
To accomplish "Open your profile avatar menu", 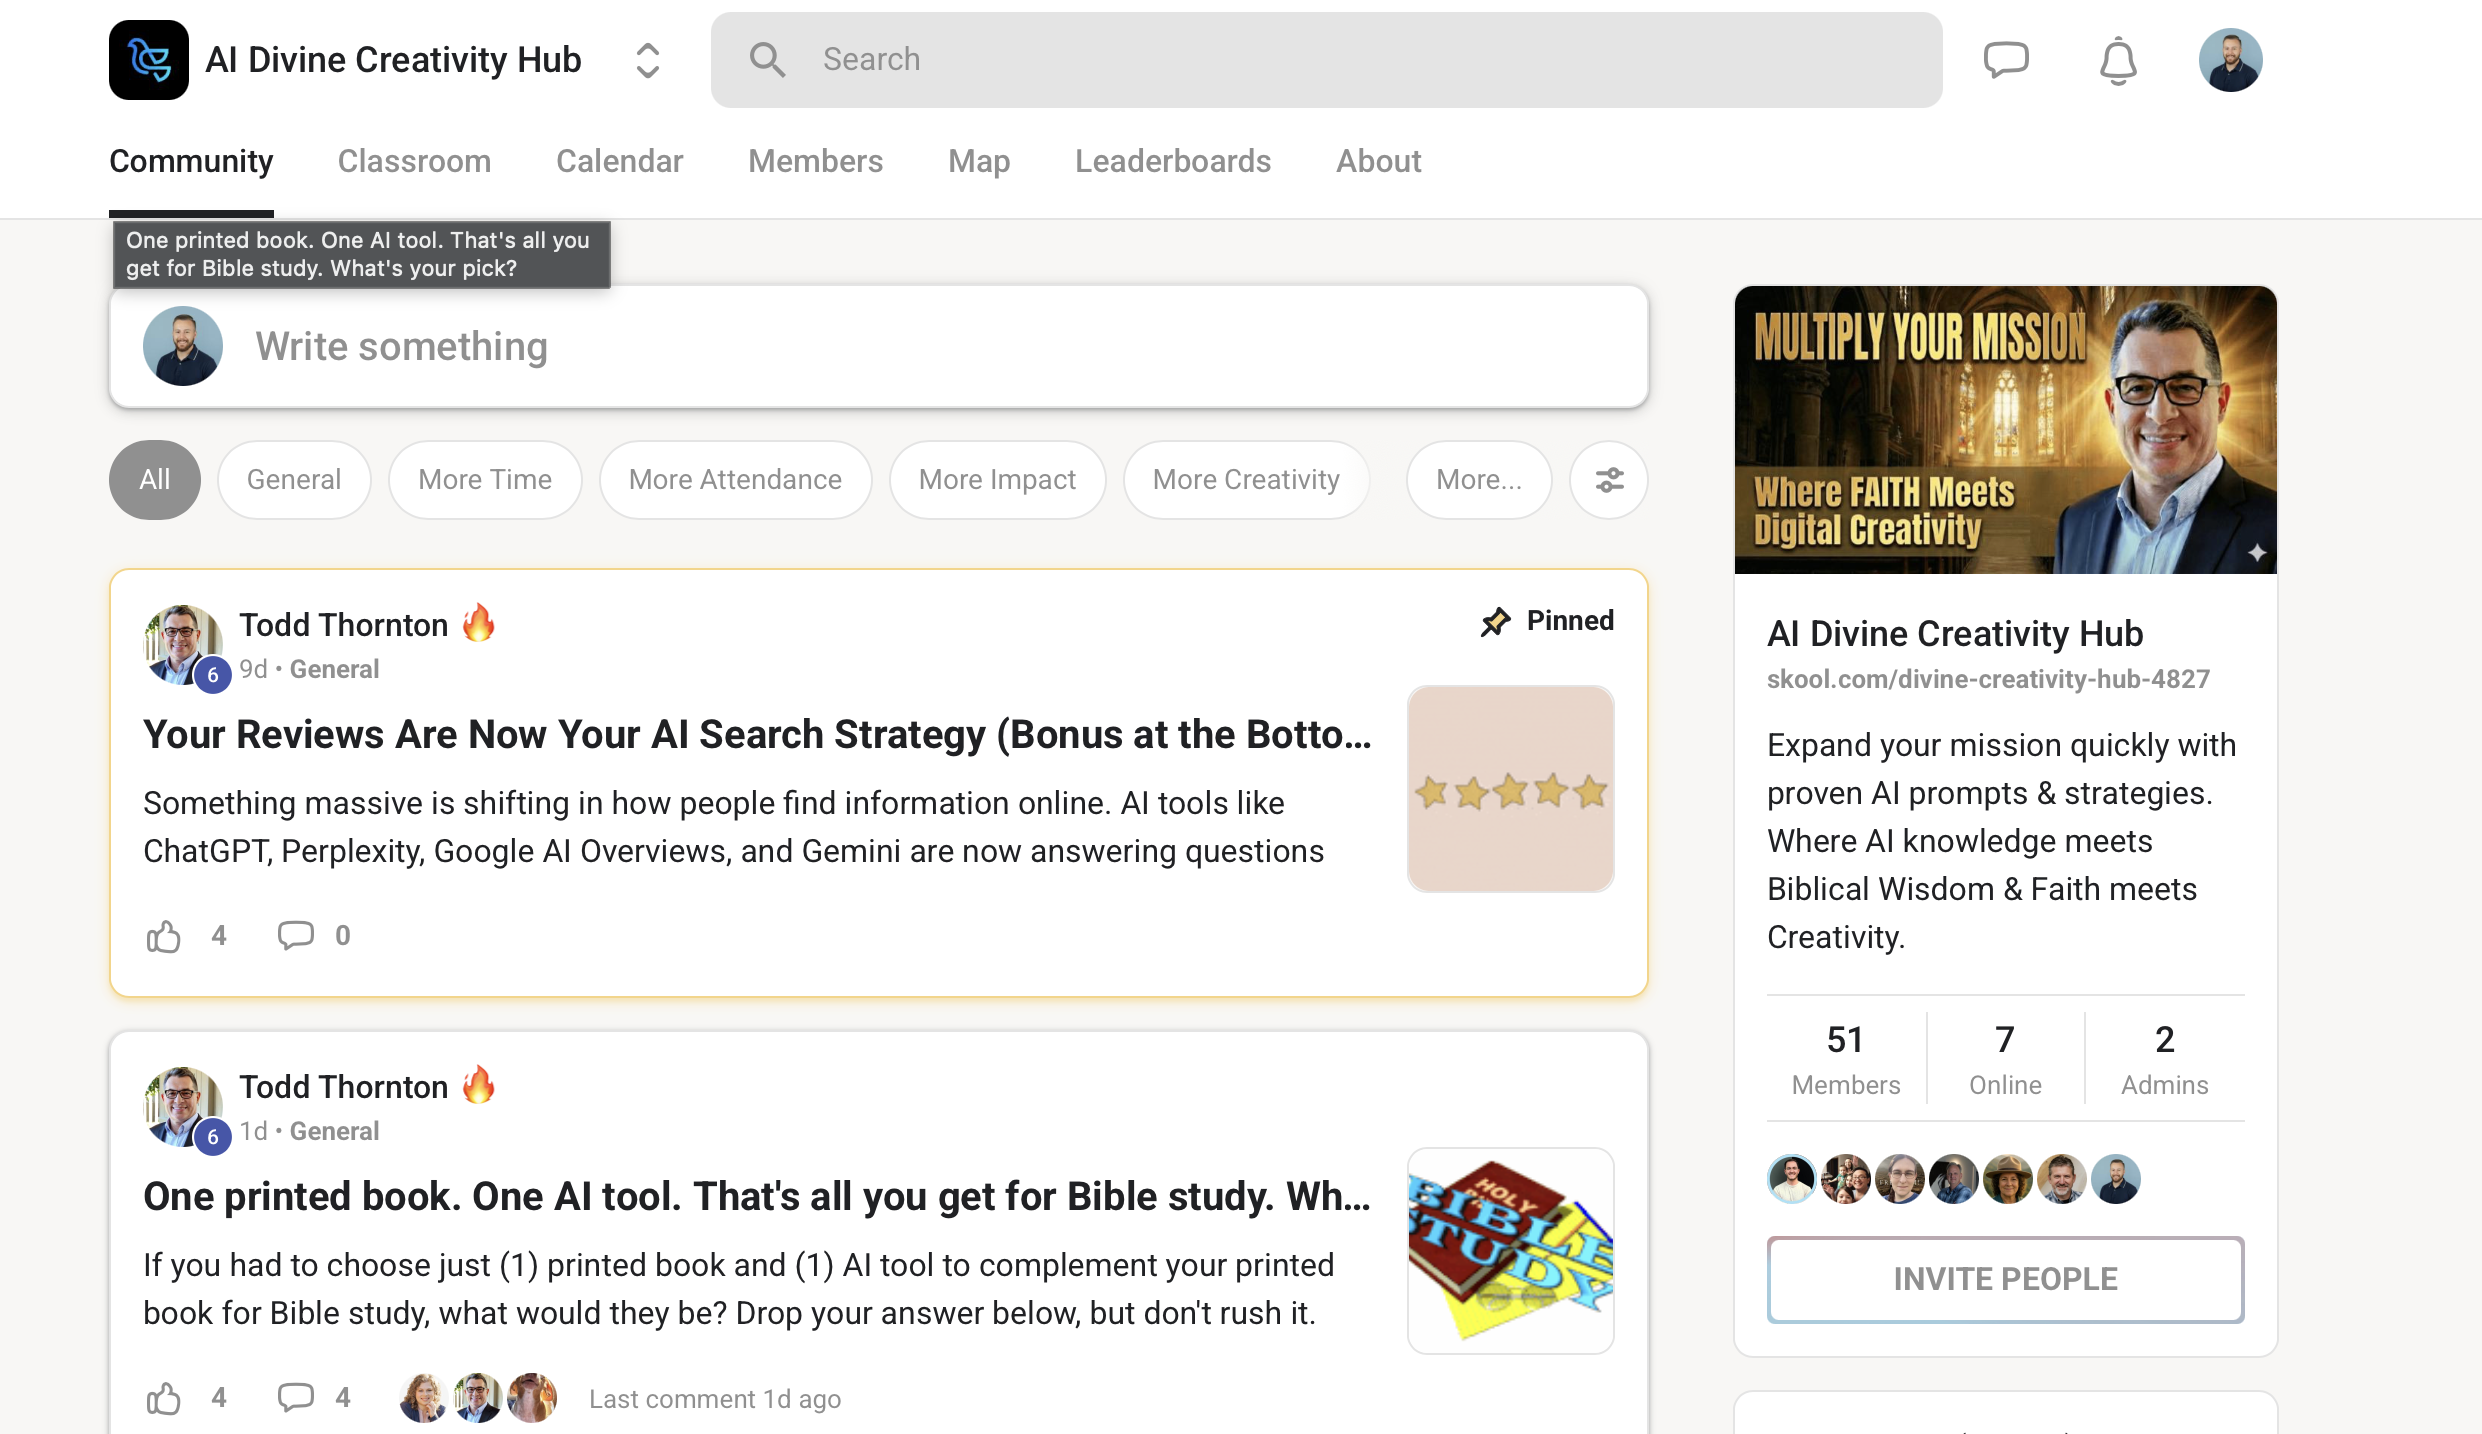I will tap(2229, 60).
